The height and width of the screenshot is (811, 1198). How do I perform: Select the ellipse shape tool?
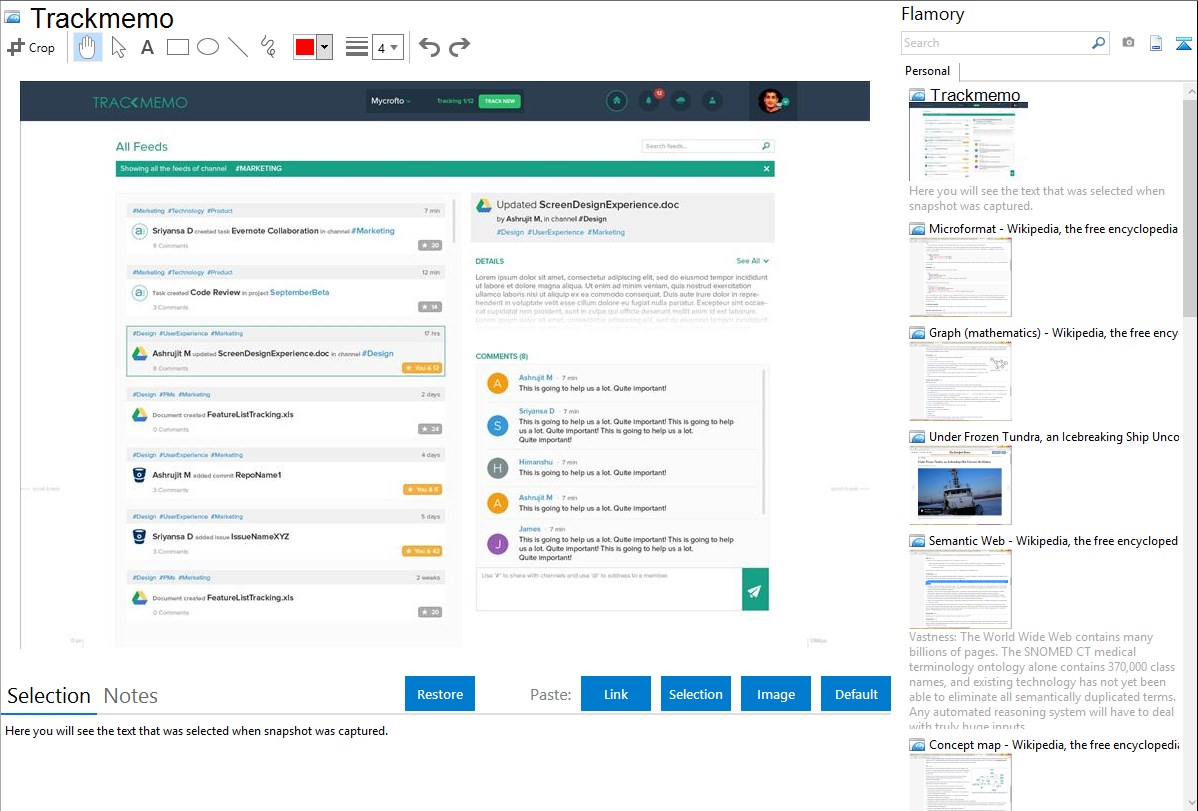208,47
